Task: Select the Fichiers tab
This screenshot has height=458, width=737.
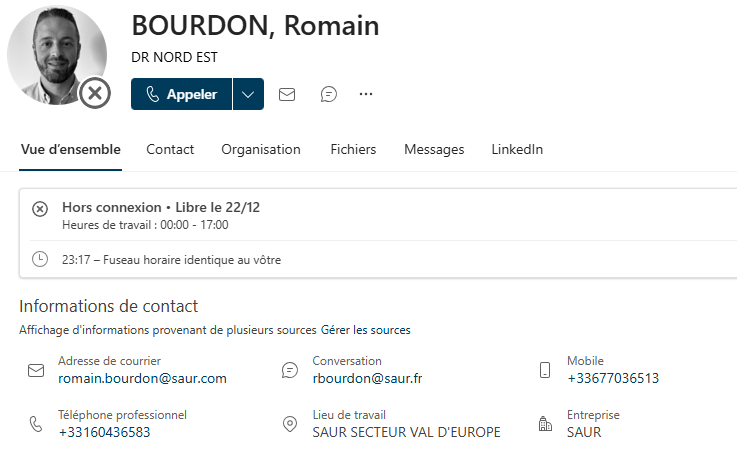Action: point(353,149)
